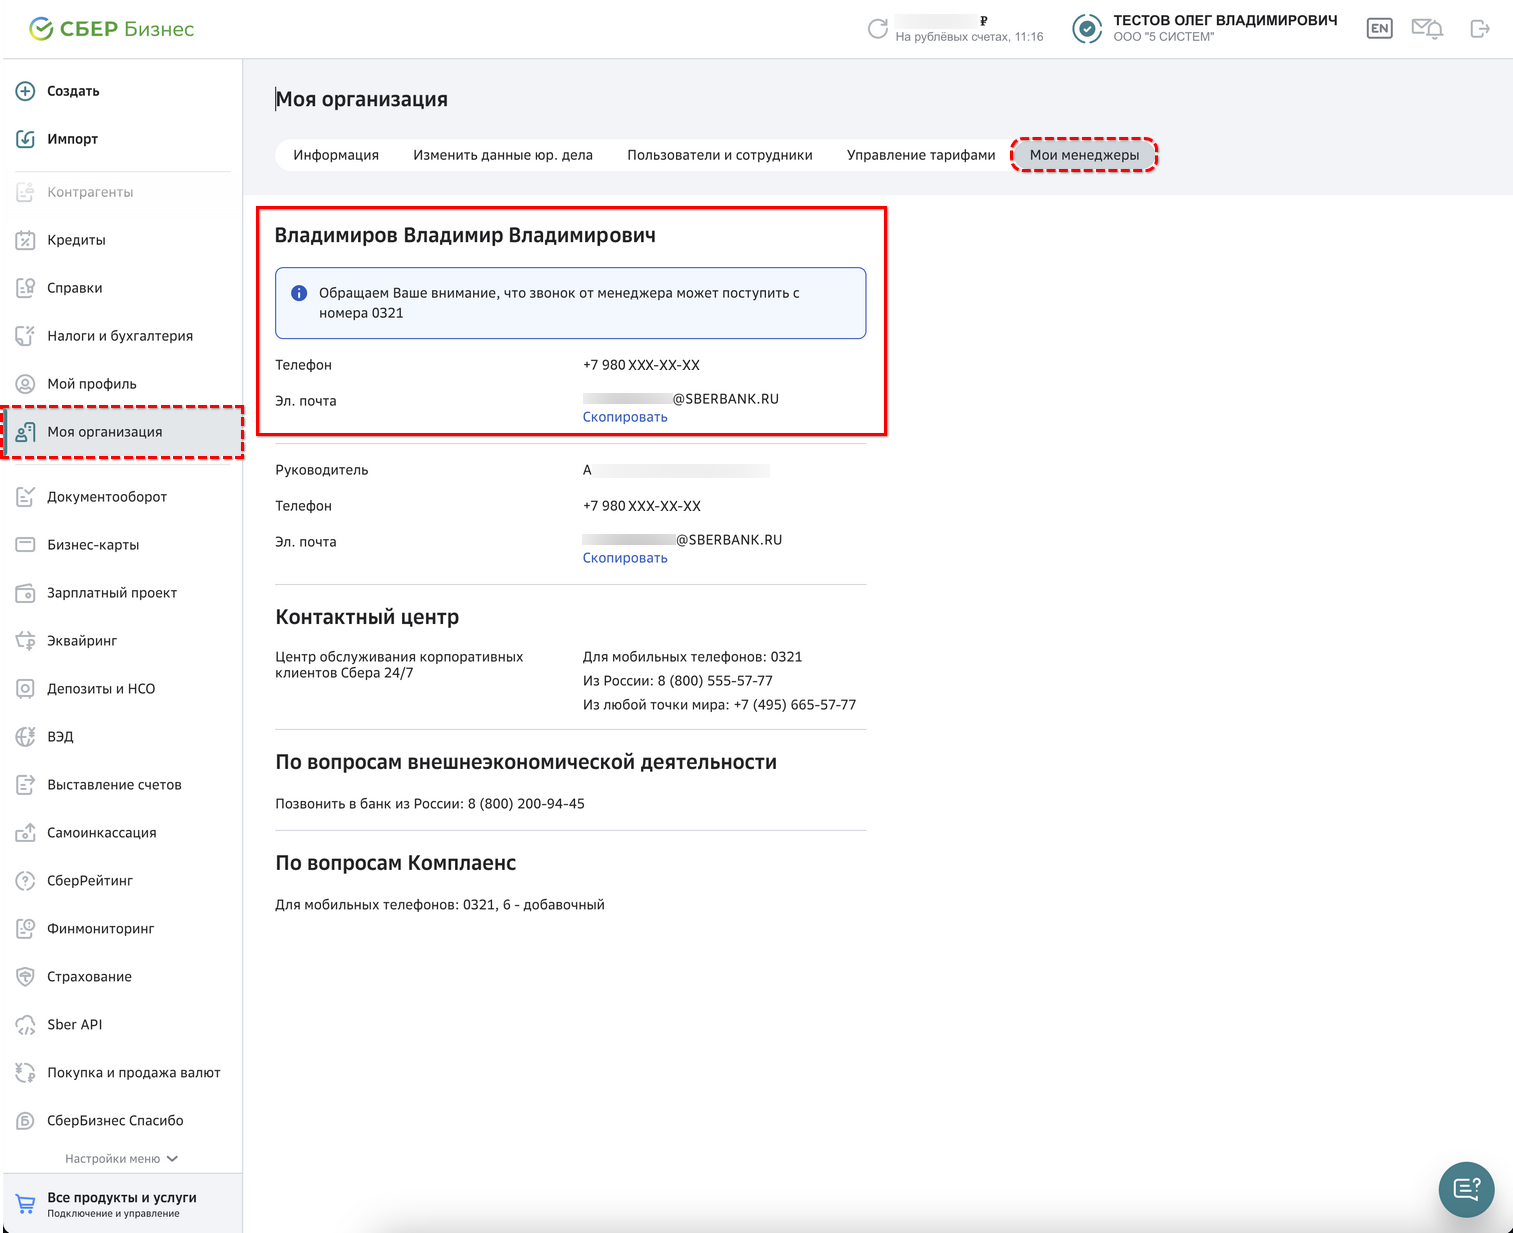The image size is (1513, 1233).
Task: Click the logout exit icon
Action: (x=1480, y=29)
